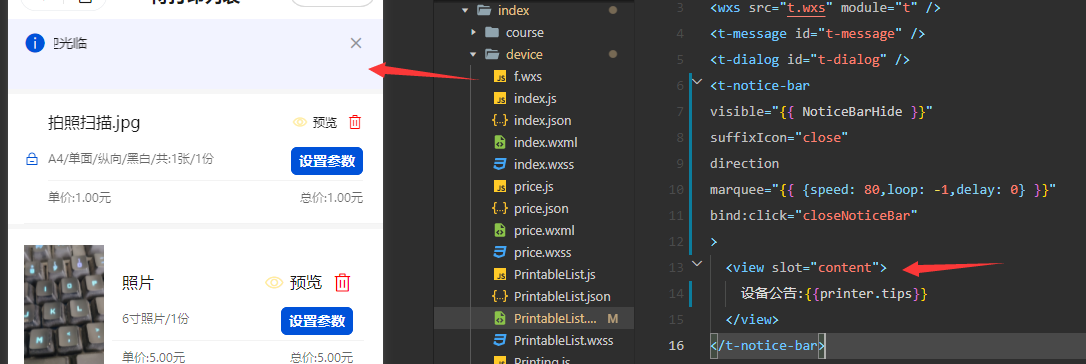This screenshot has width=1086, height=364.
Task: Open PrintableList.js in the file tree
Action: point(555,275)
